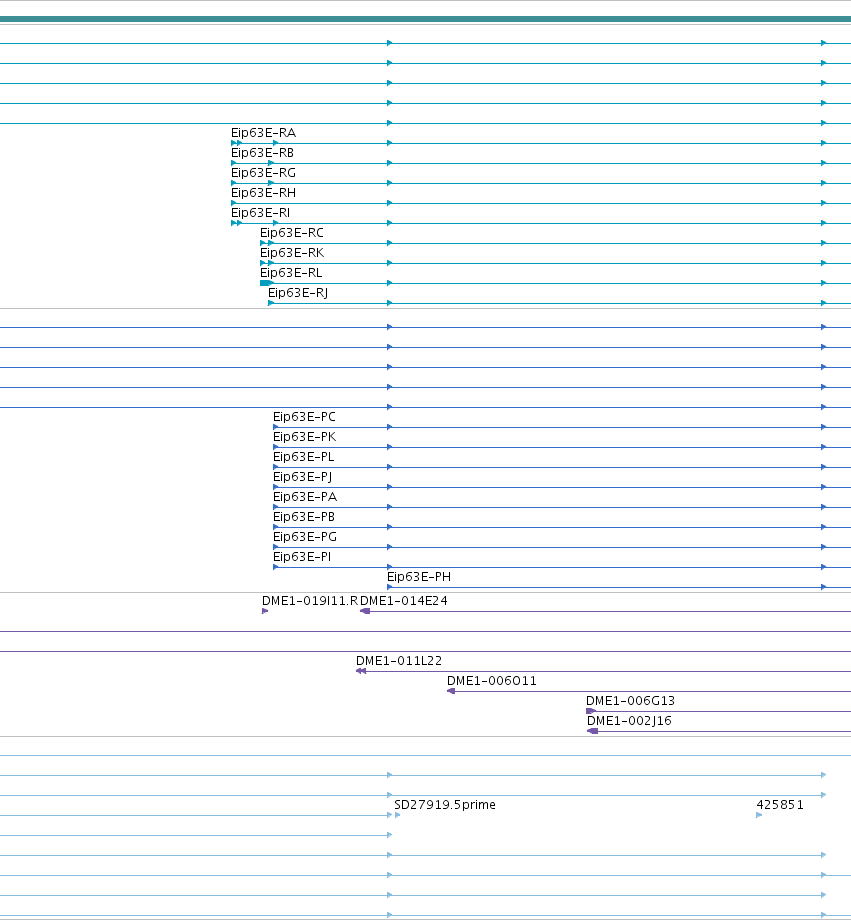
Task: Click the arrow glyph of DME1-006O11
Action: click(x=451, y=691)
